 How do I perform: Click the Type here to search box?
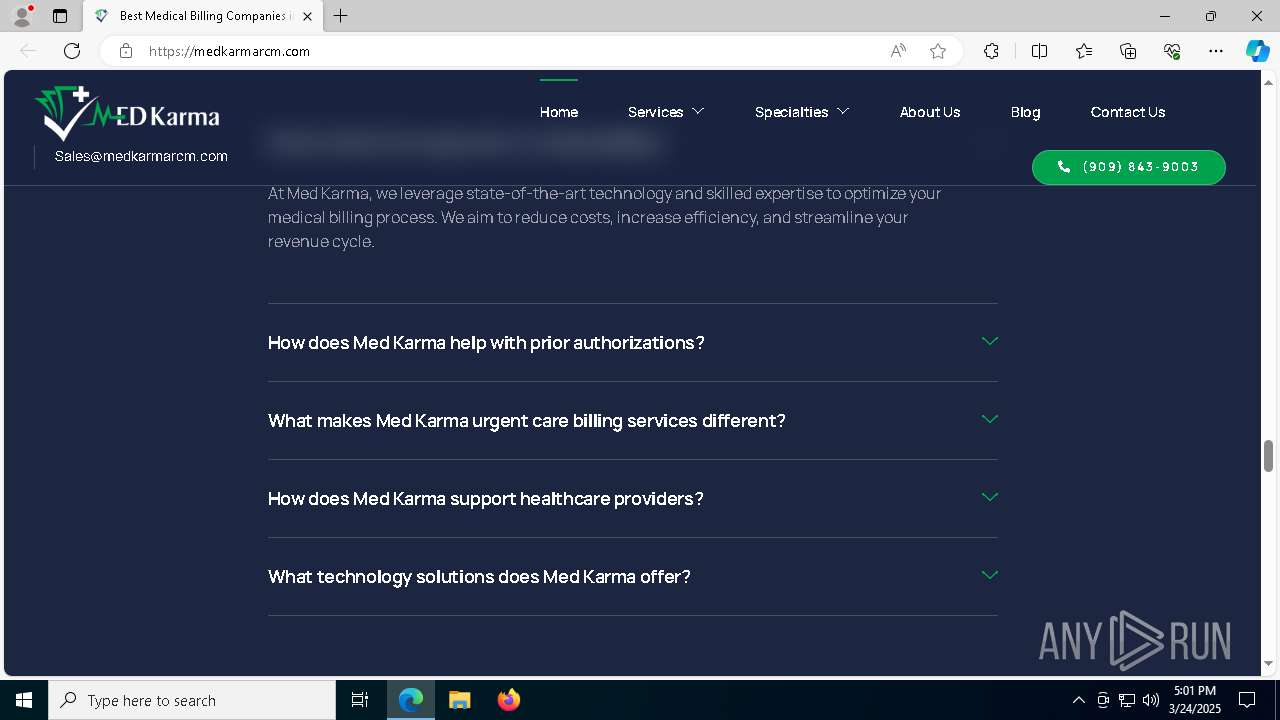[192, 700]
